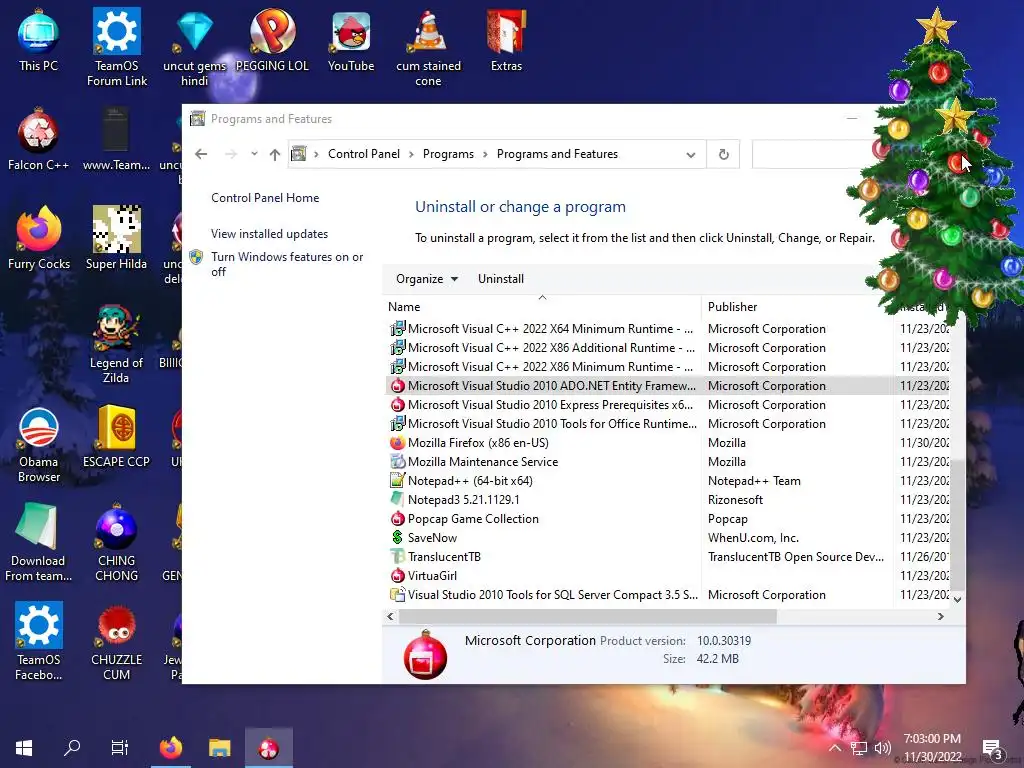Click the horizontal scrollbar left arrow
The height and width of the screenshot is (768, 1024).
pyautogui.click(x=391, y=616)
